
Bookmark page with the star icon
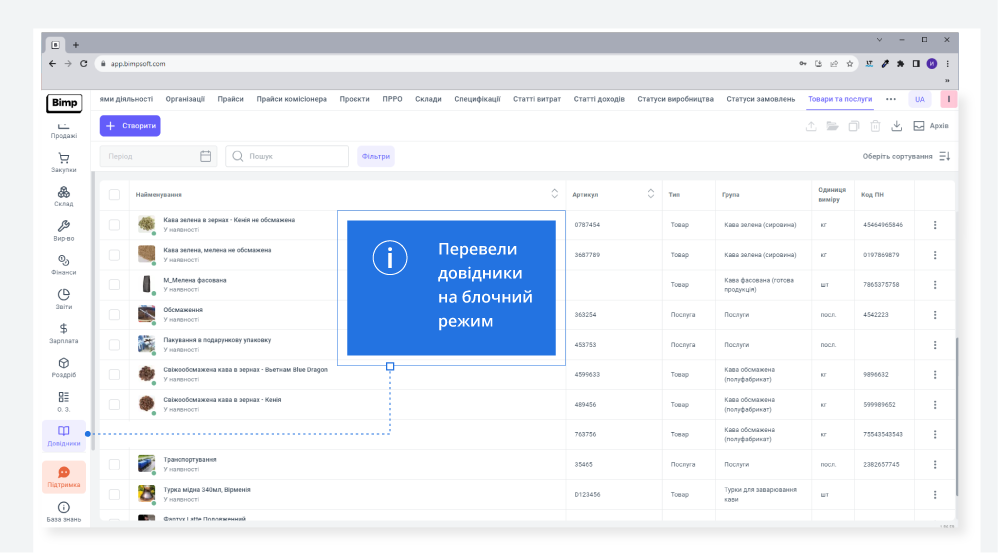click(850, 63)
